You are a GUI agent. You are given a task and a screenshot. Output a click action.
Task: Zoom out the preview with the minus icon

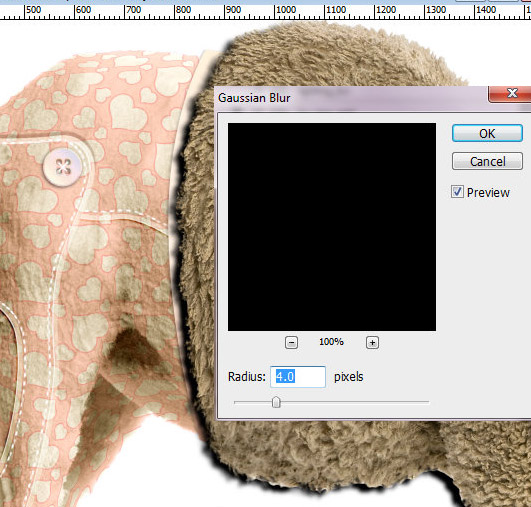pyautogui.click(x=291, y=342)
